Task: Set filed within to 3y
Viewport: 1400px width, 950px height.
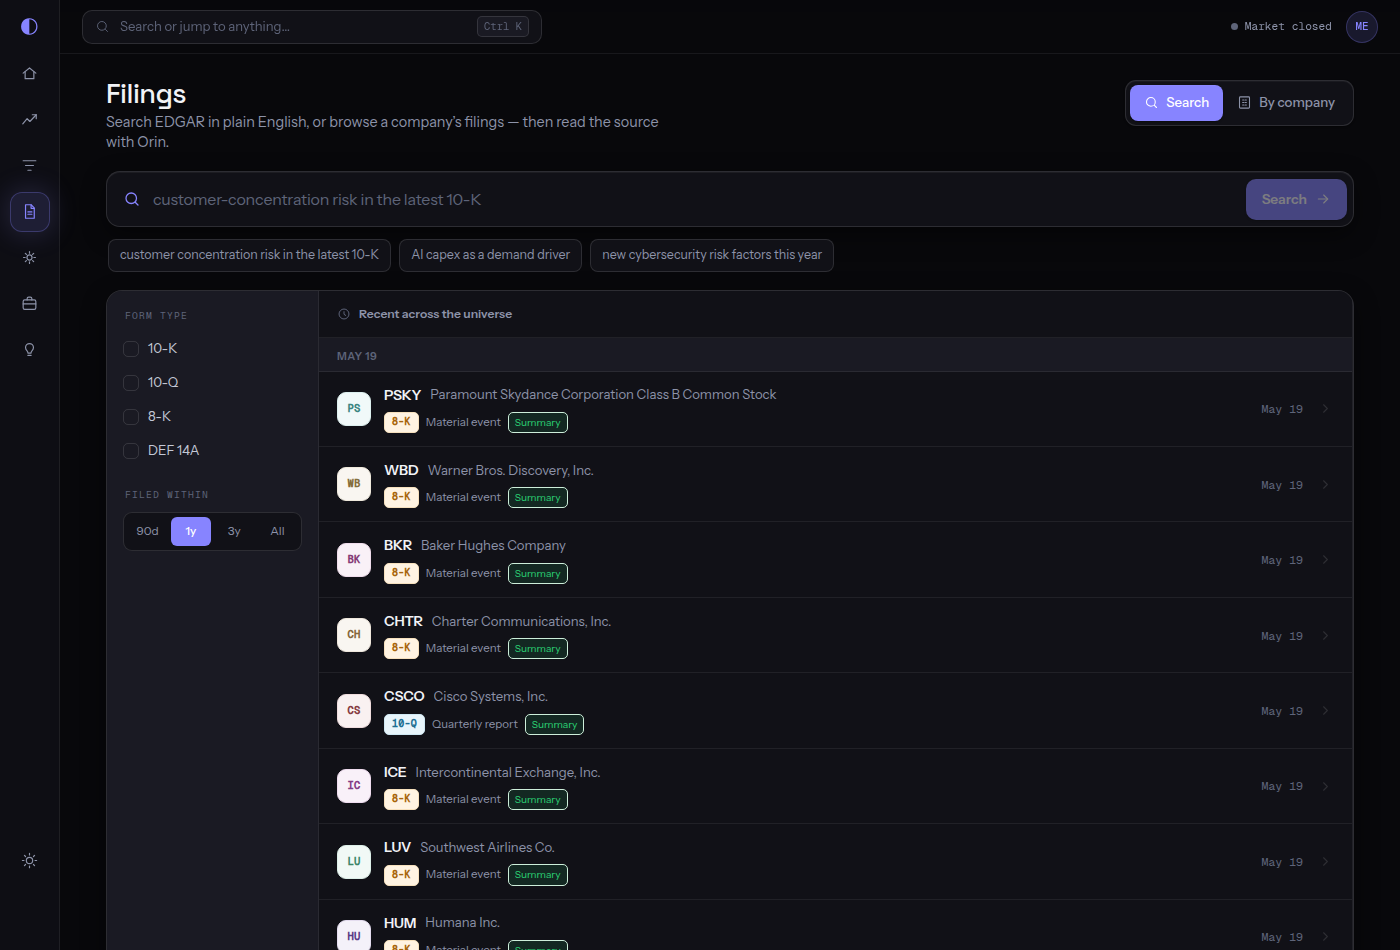Action: (234, 531)
